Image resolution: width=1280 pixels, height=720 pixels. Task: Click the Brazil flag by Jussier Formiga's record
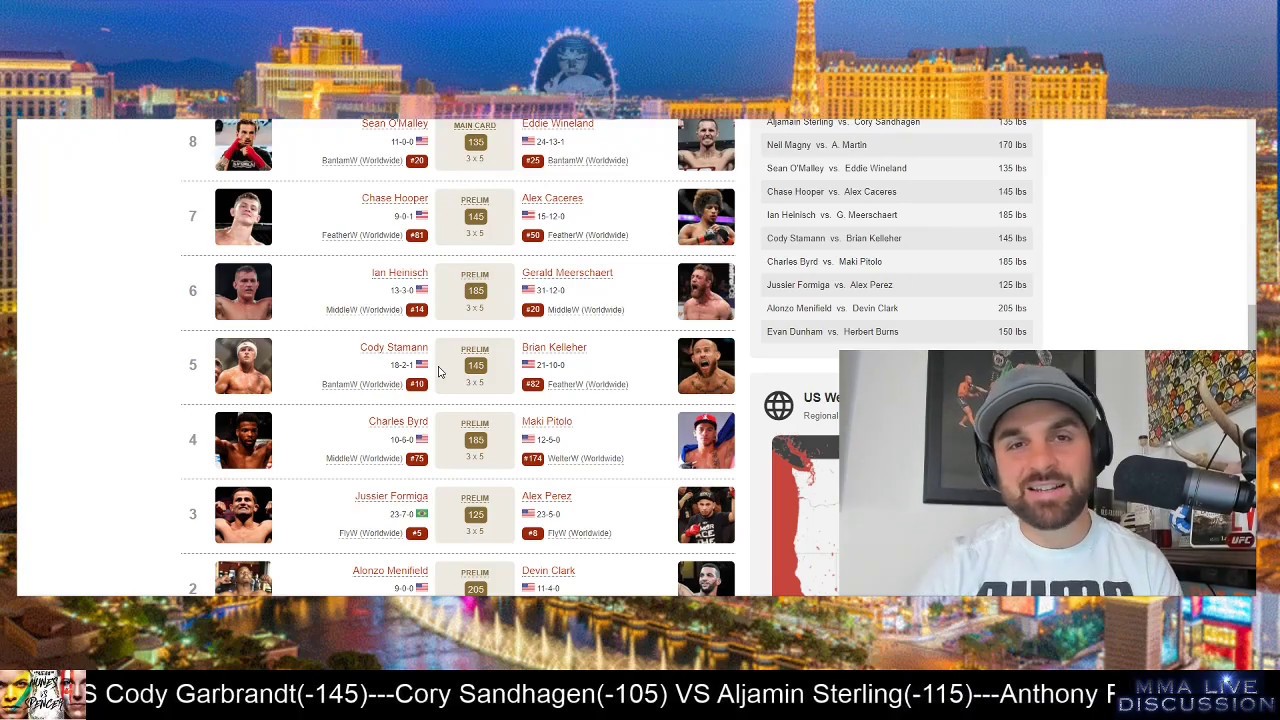[x=422, y=514]
